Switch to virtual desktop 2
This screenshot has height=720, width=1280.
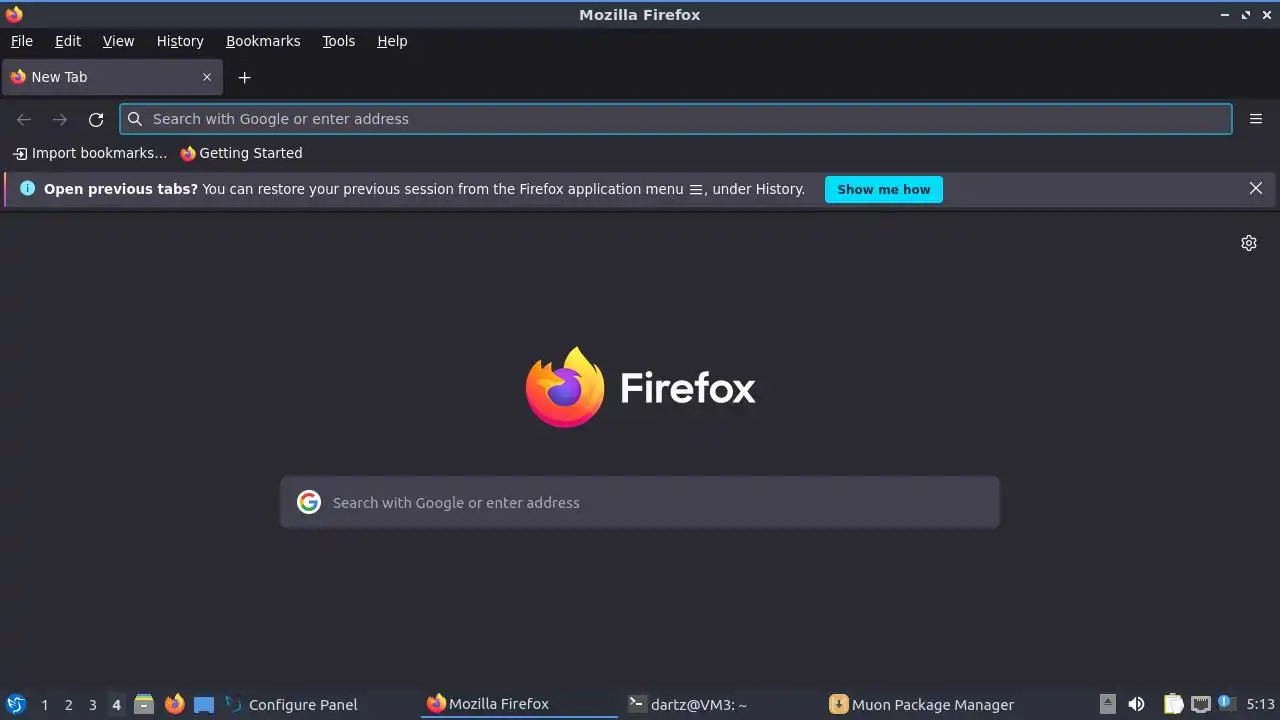(68, 705)
